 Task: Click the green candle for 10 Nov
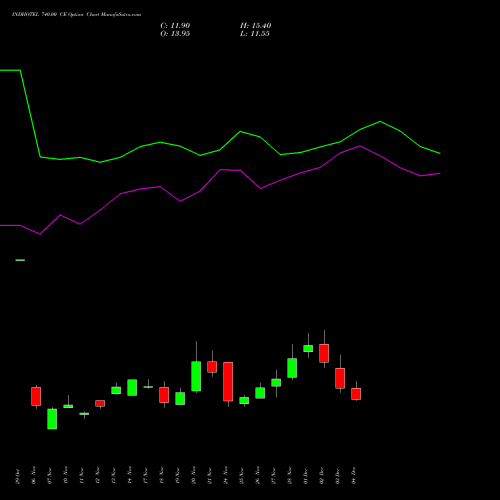[68, 406]
